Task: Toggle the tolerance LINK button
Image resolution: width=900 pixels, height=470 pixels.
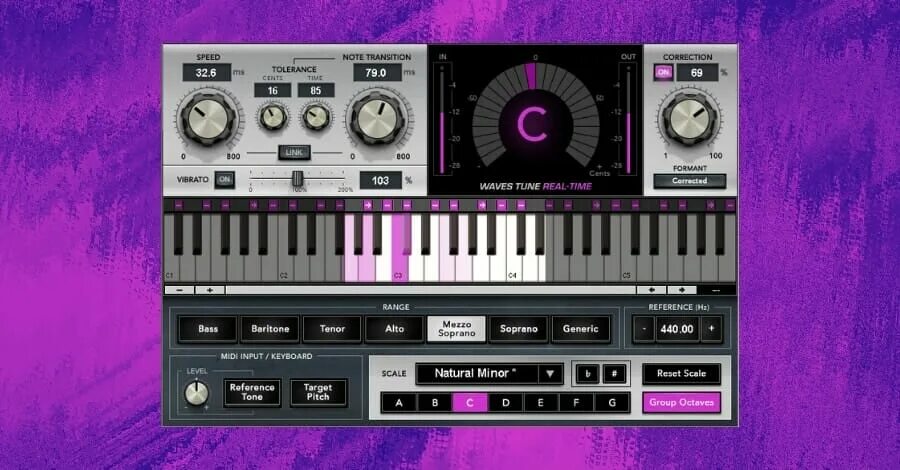Action: pos(294,153)
